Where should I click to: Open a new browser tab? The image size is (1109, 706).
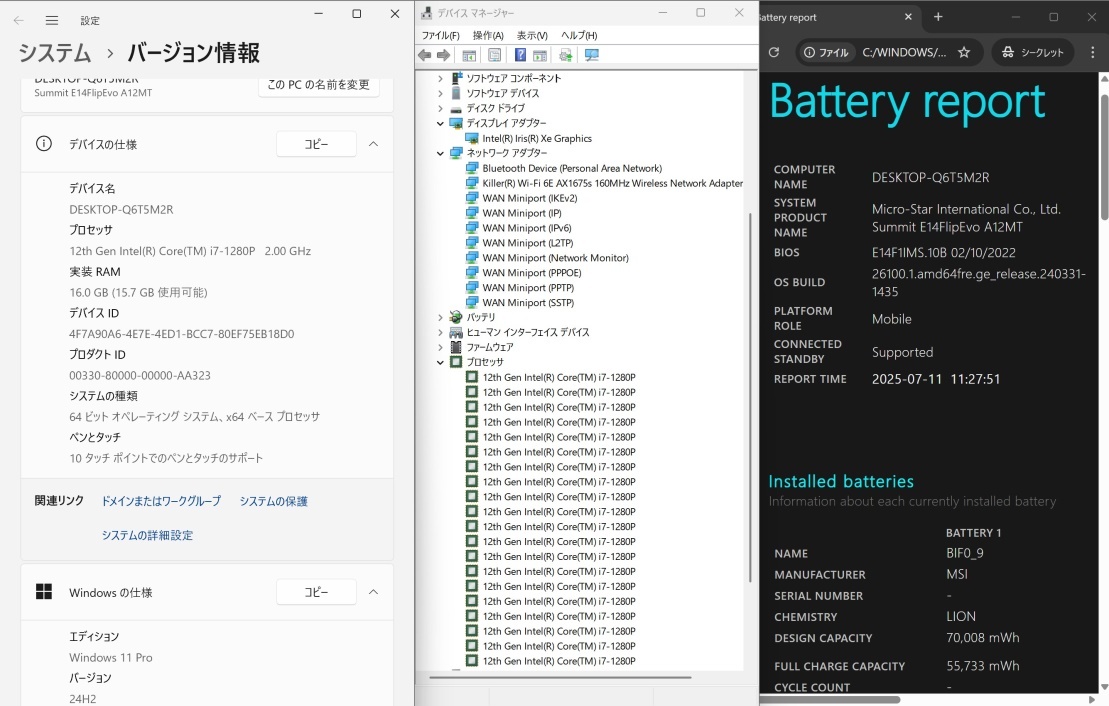pyautogui.click(x=938, y=17)
